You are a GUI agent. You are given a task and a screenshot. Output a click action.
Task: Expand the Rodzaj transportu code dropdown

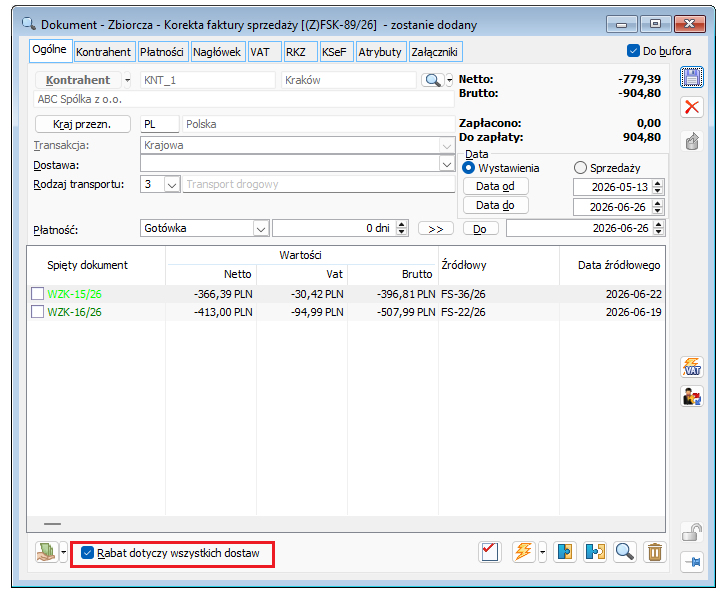[172, 185]
